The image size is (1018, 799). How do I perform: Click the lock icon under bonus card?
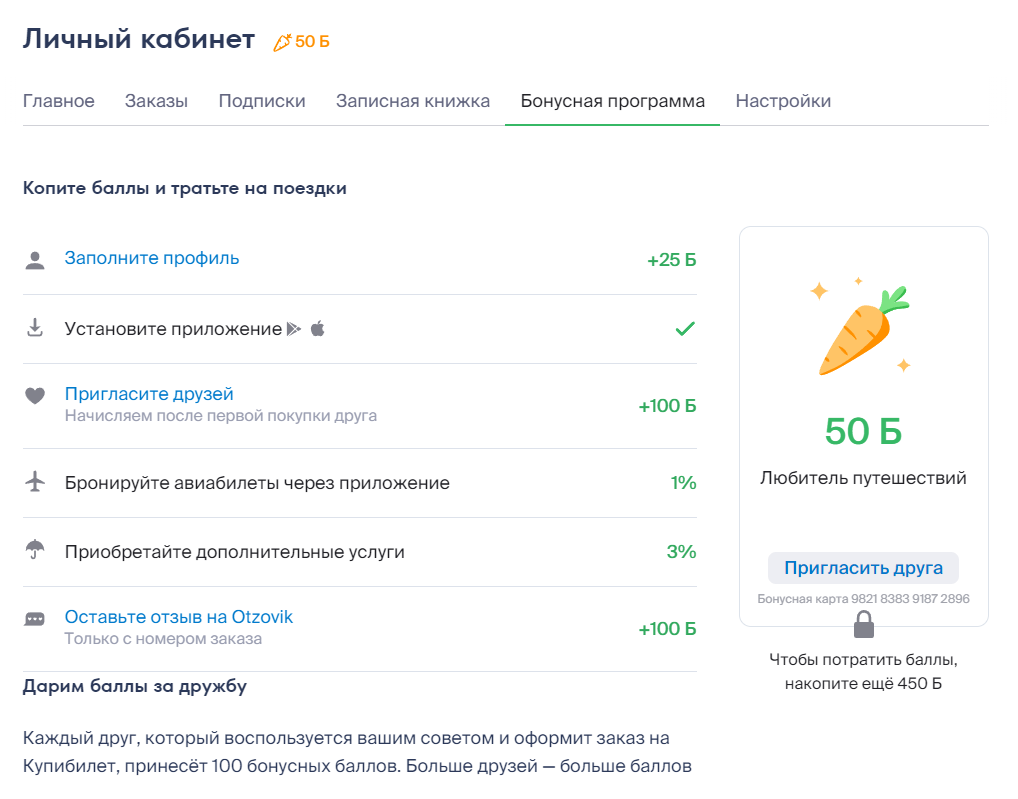[863, 625]
